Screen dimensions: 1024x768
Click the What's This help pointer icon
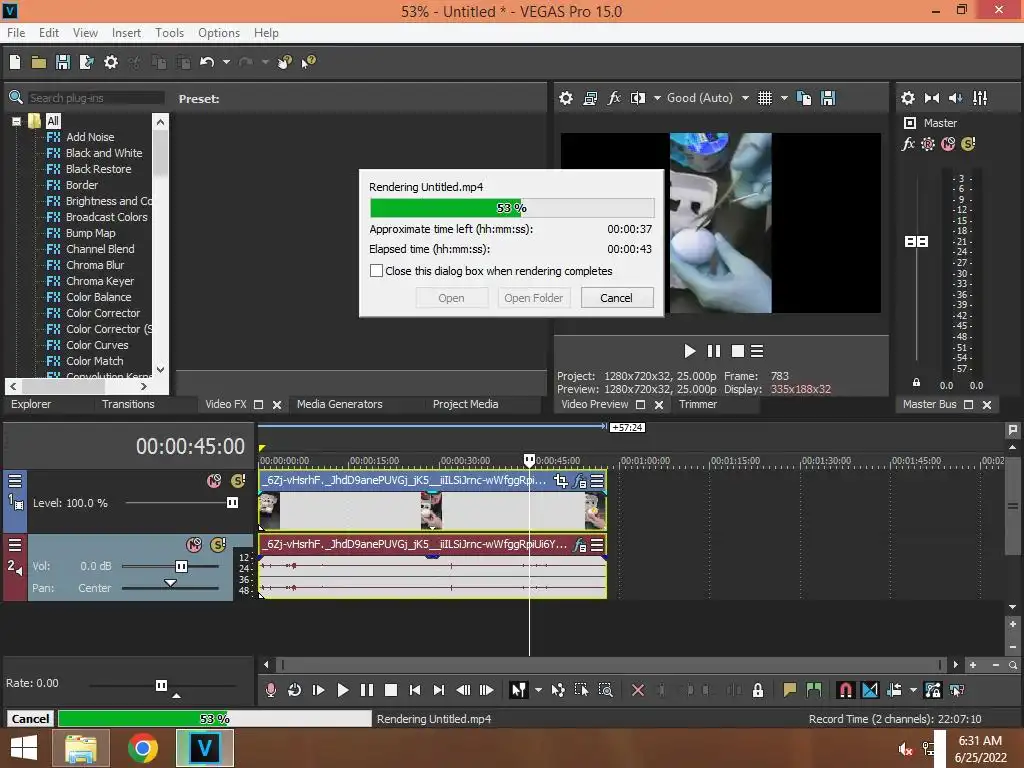coord(308,62)
